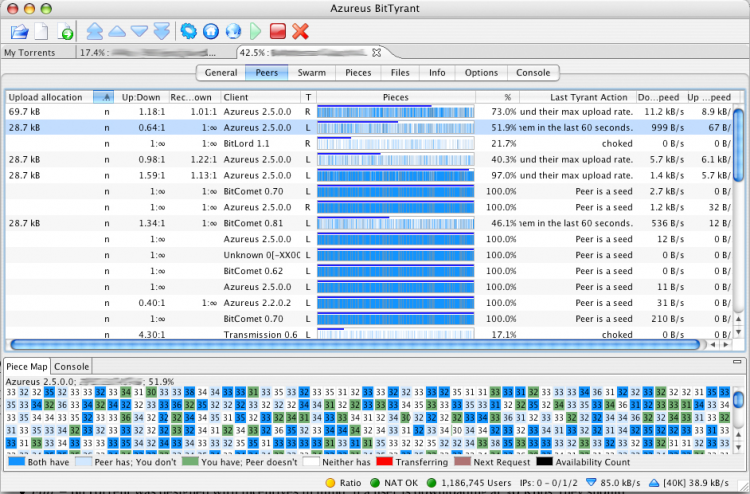Sort by % column header
Image resolution: width=750 pixels, height=494 pixels.
pos(497,97)
